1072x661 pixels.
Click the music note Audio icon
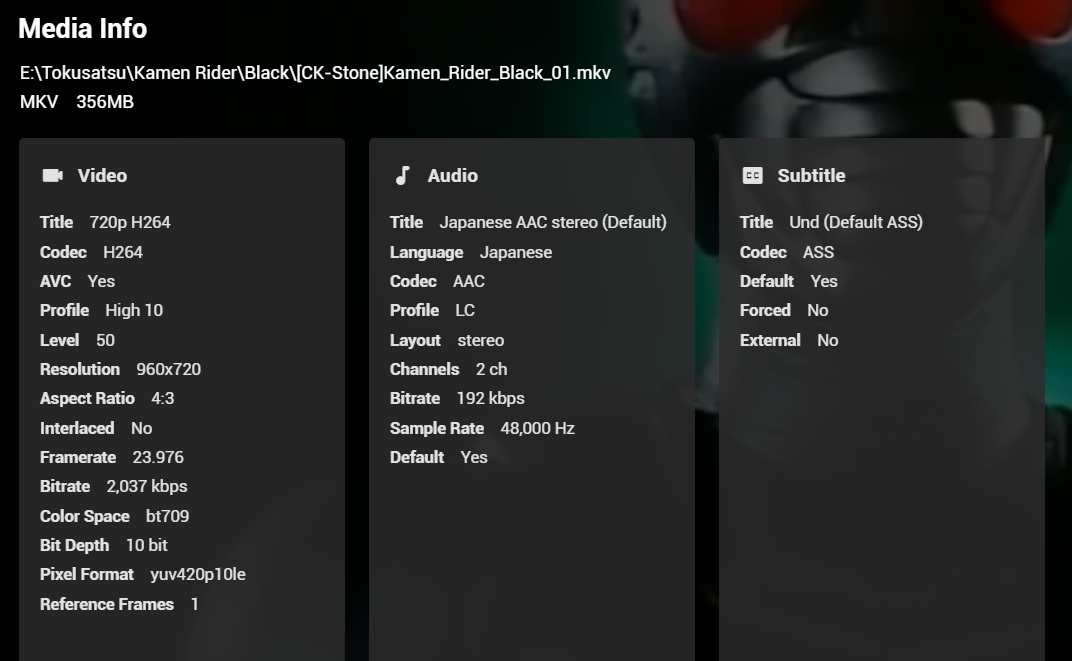(x=403, y=176)
